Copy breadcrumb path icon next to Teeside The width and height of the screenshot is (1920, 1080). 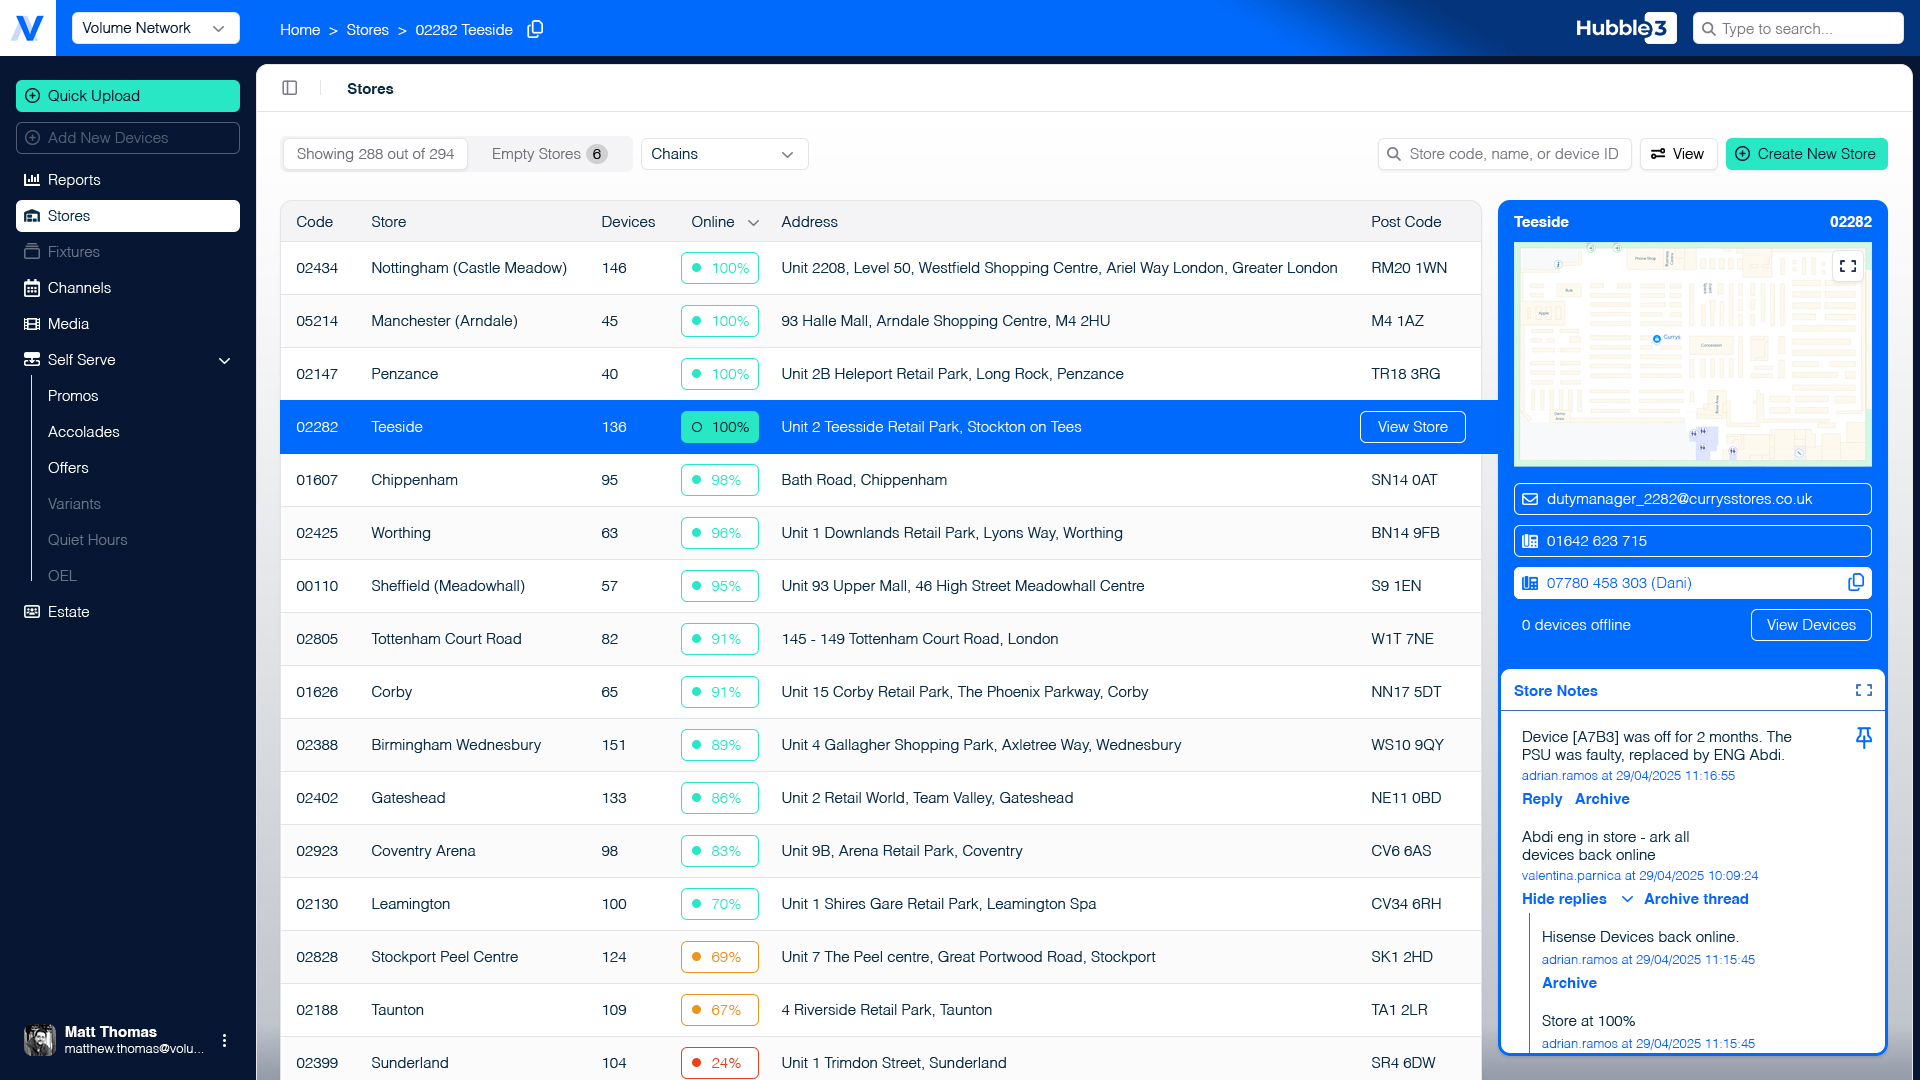tap(535, 29)
